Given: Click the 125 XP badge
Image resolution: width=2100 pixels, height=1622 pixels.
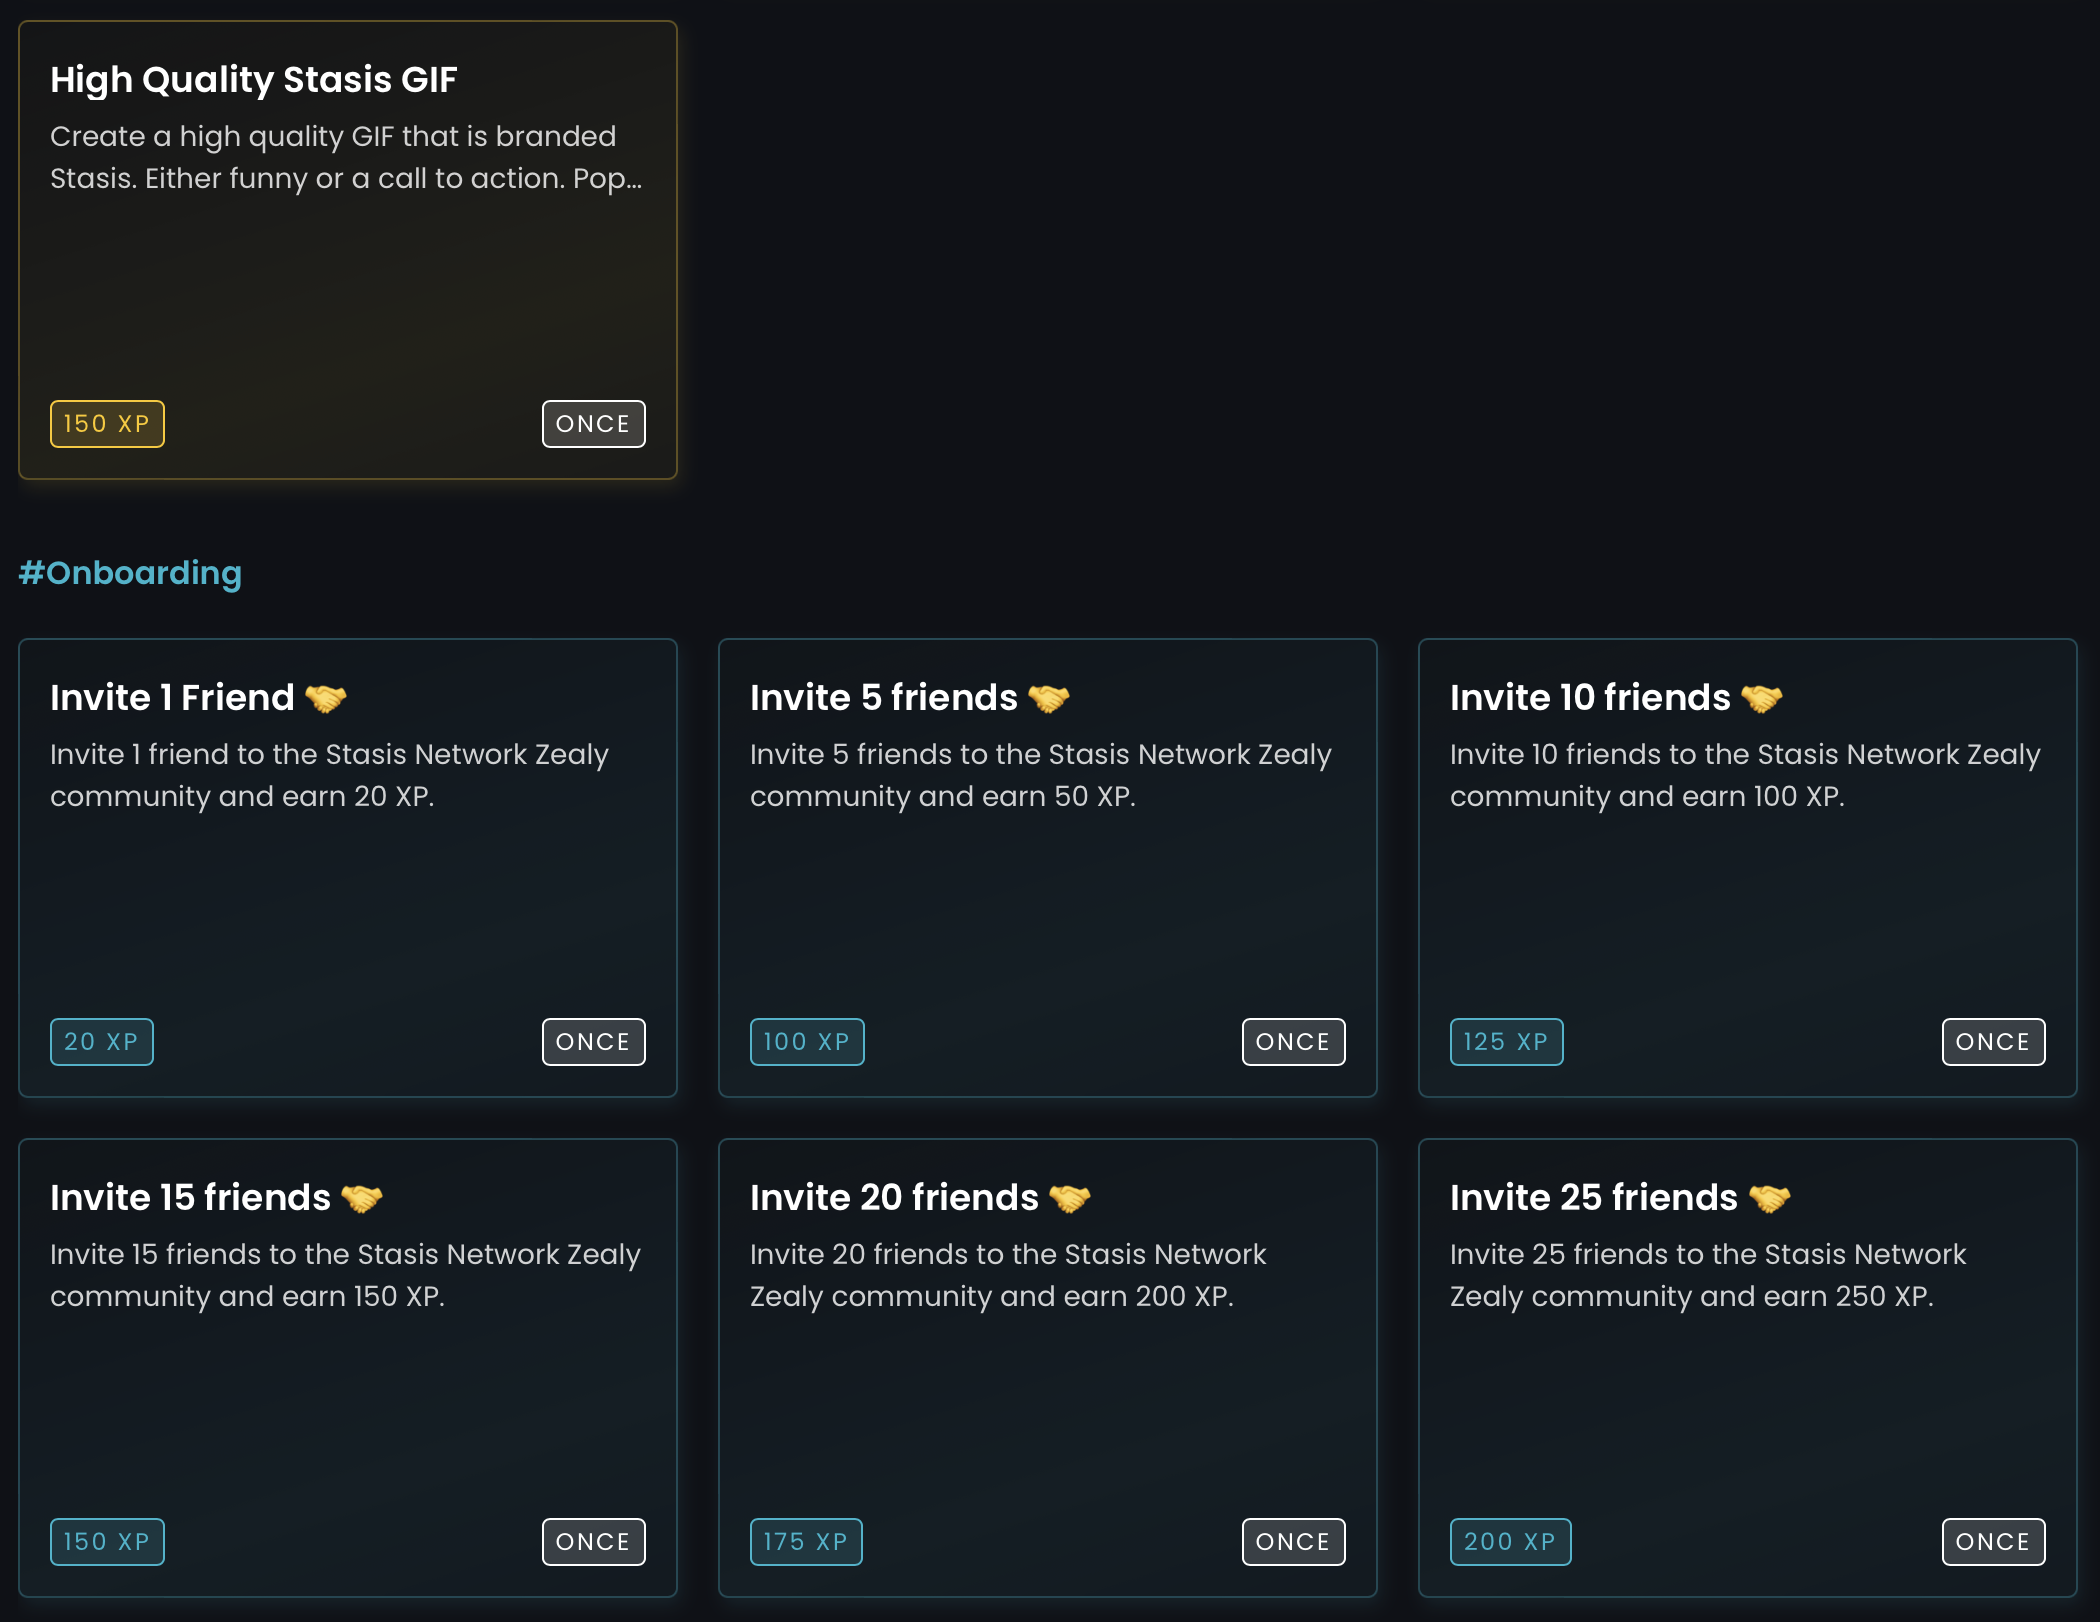Looking at the screenshot, I should point(1507,1042).
